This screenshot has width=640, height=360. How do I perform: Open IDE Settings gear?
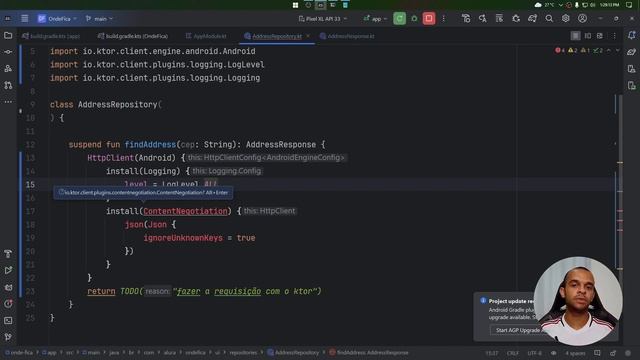coord(565,18)
